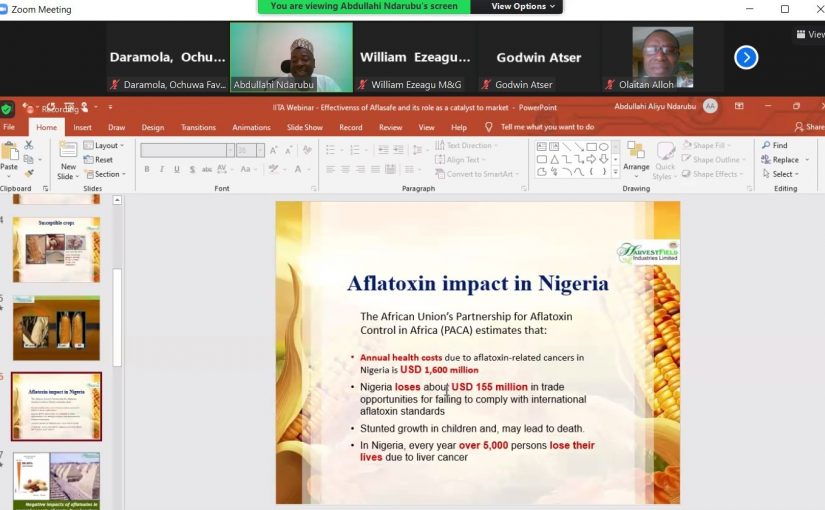Select the Susceptible crops slide thumbnail

point(56,249)
